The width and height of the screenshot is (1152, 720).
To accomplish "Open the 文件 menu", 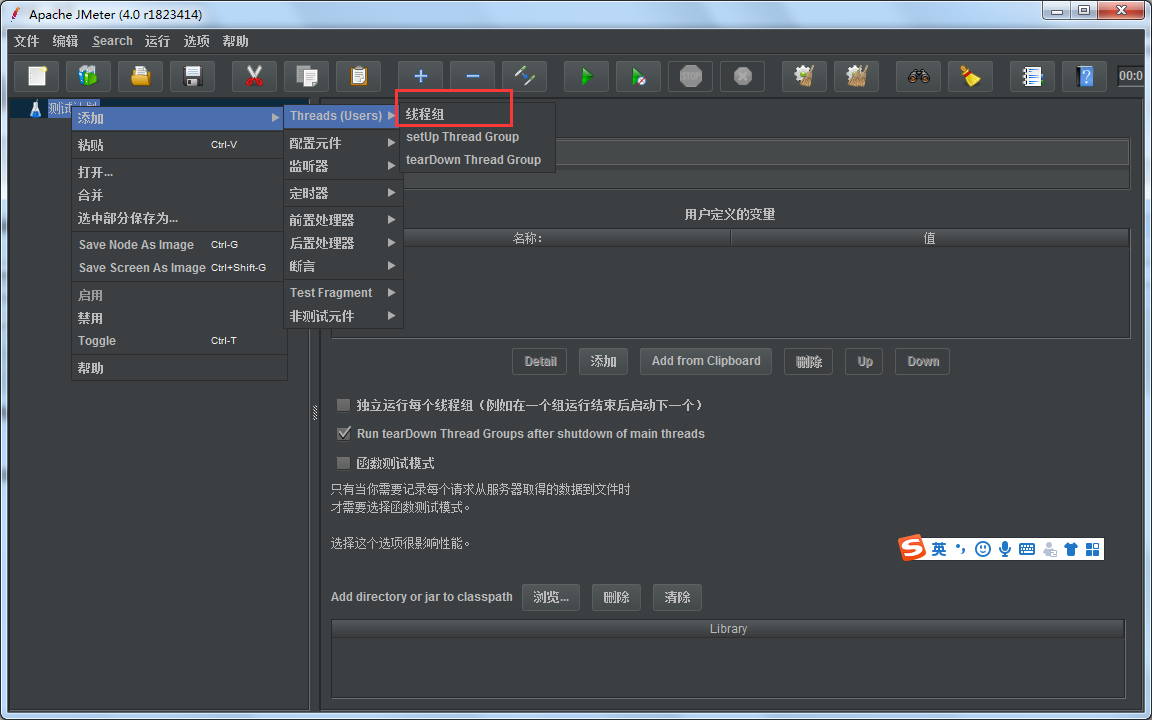I will pos(26,41).
